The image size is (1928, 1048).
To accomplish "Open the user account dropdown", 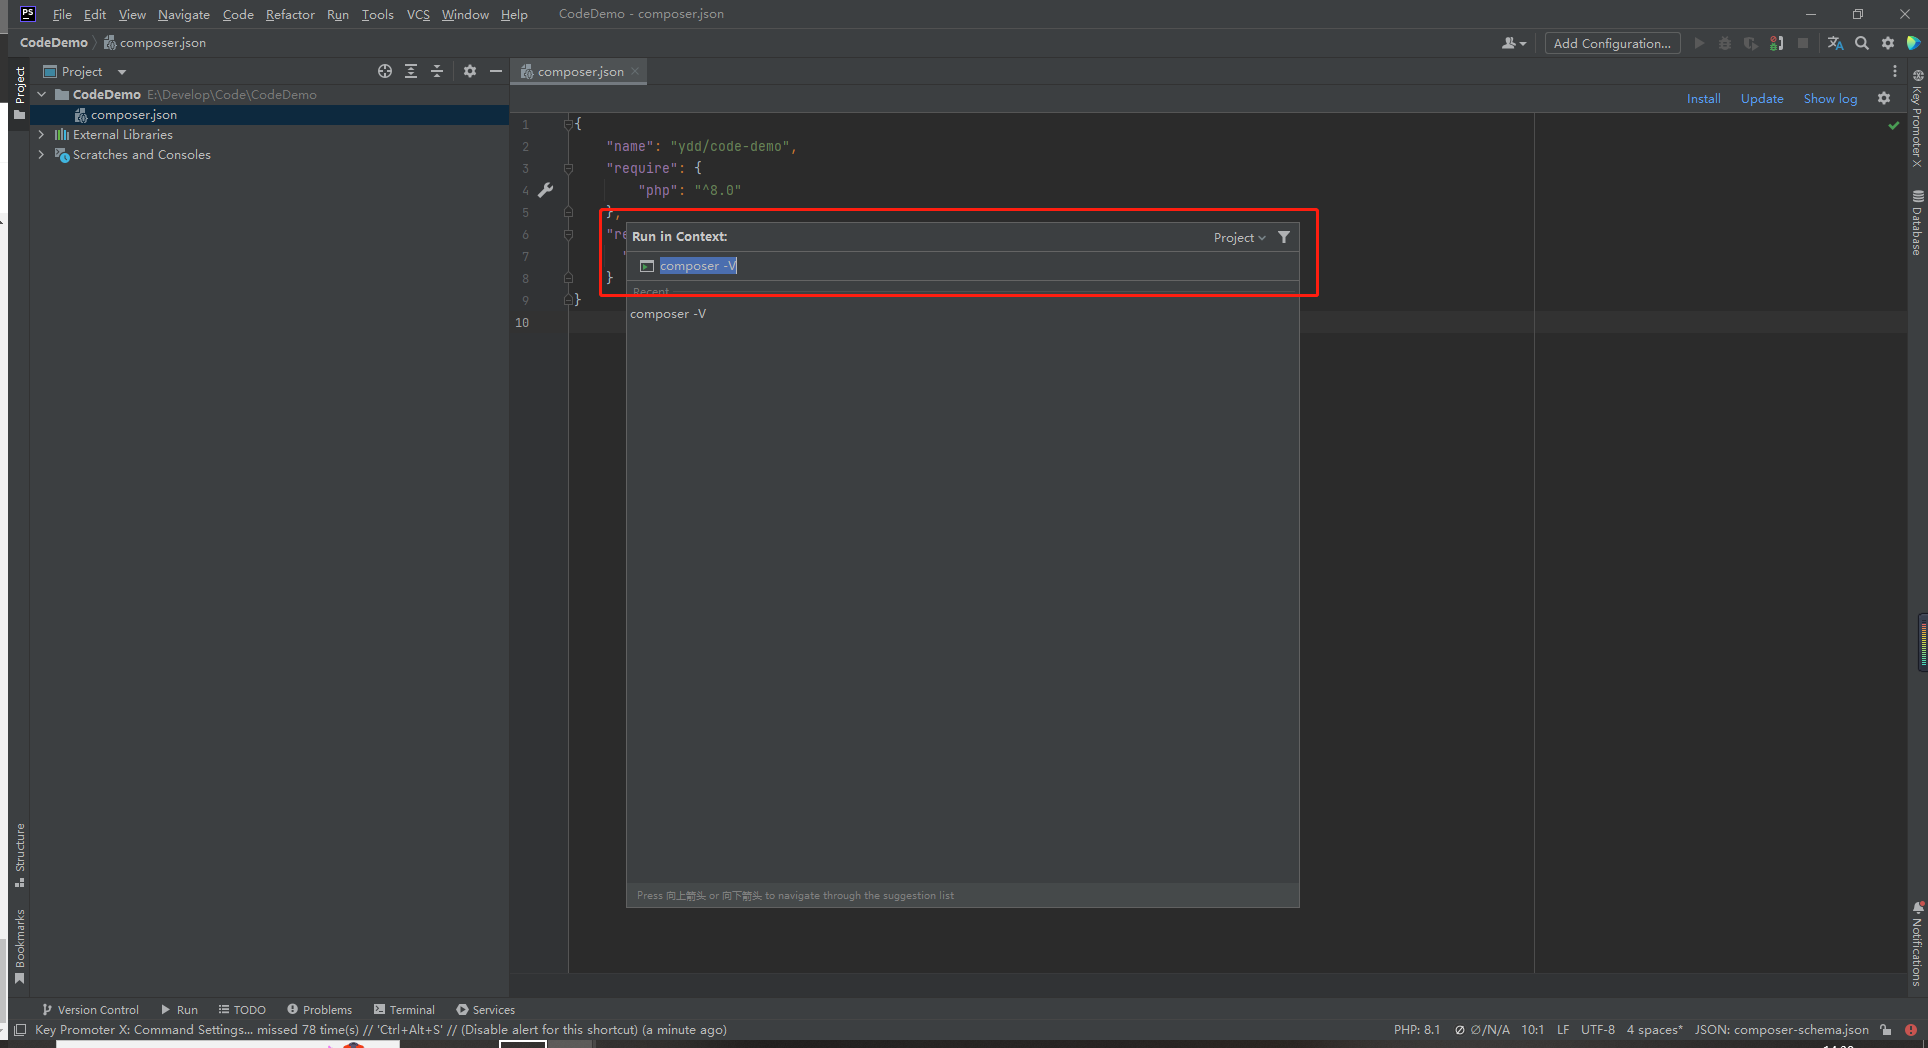I will tap(1514, 43).
